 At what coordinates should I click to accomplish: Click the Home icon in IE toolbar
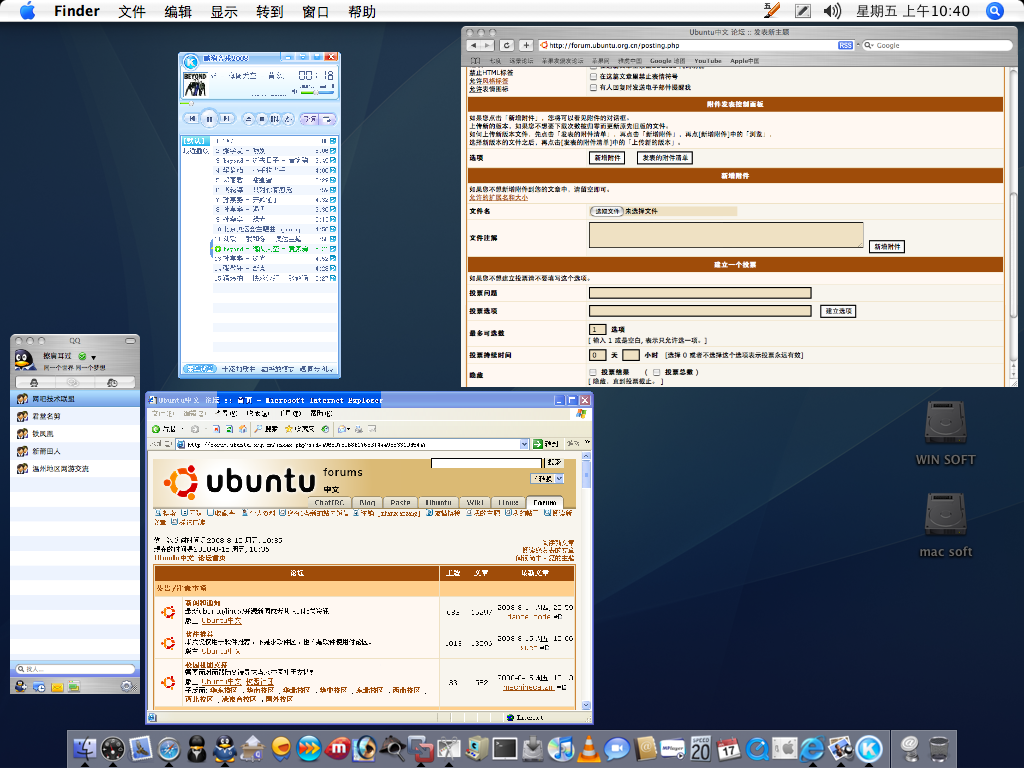242,429
